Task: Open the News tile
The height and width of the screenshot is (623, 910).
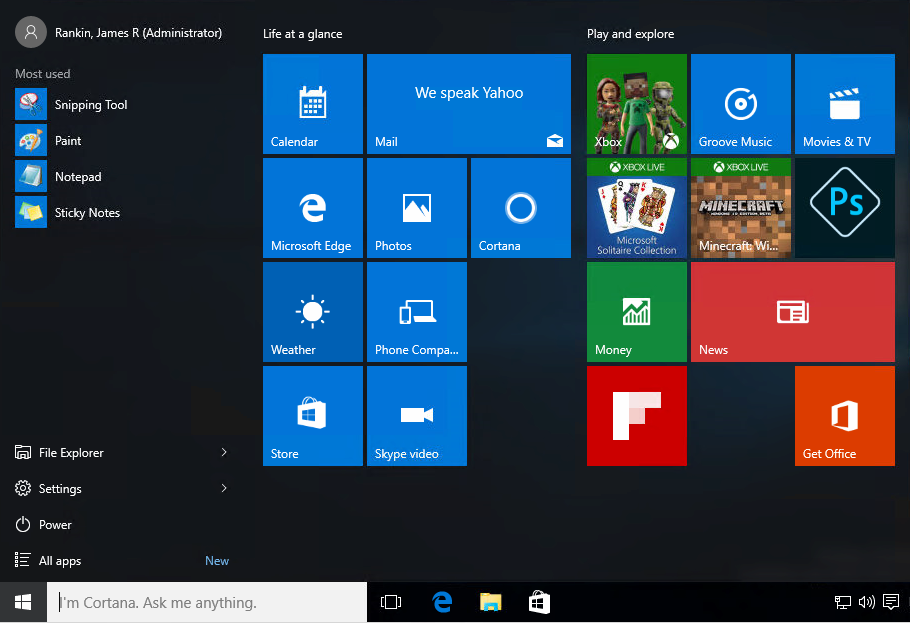Action: coord(793,312)
